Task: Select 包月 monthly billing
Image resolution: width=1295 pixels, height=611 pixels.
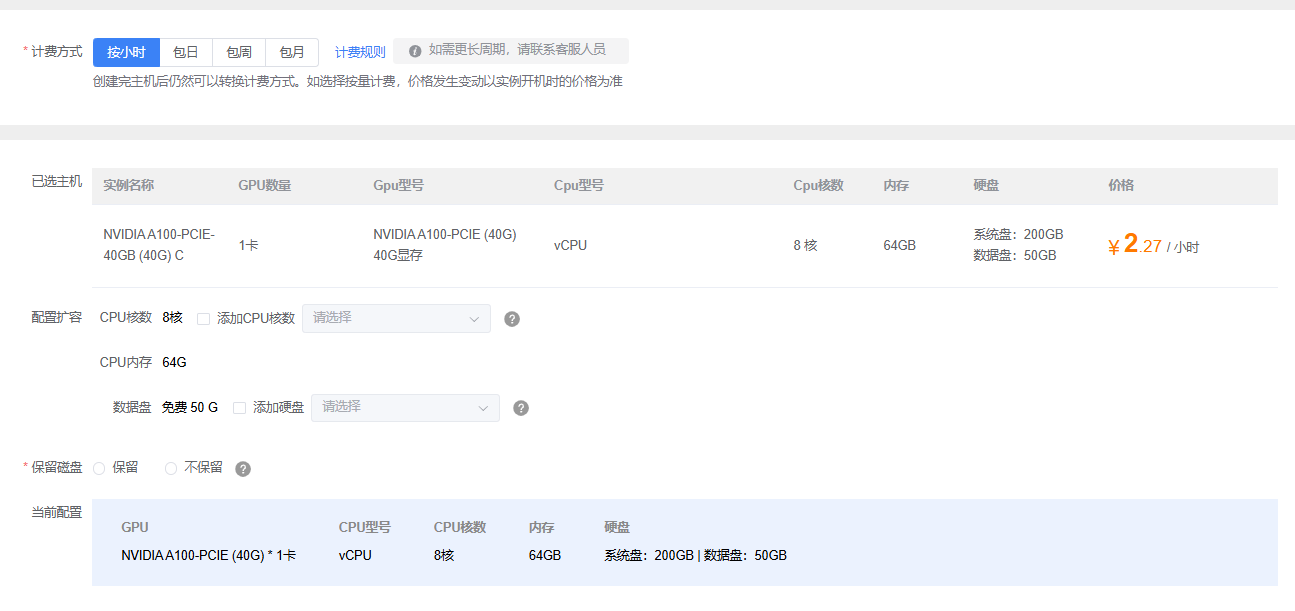Action: 292,52
